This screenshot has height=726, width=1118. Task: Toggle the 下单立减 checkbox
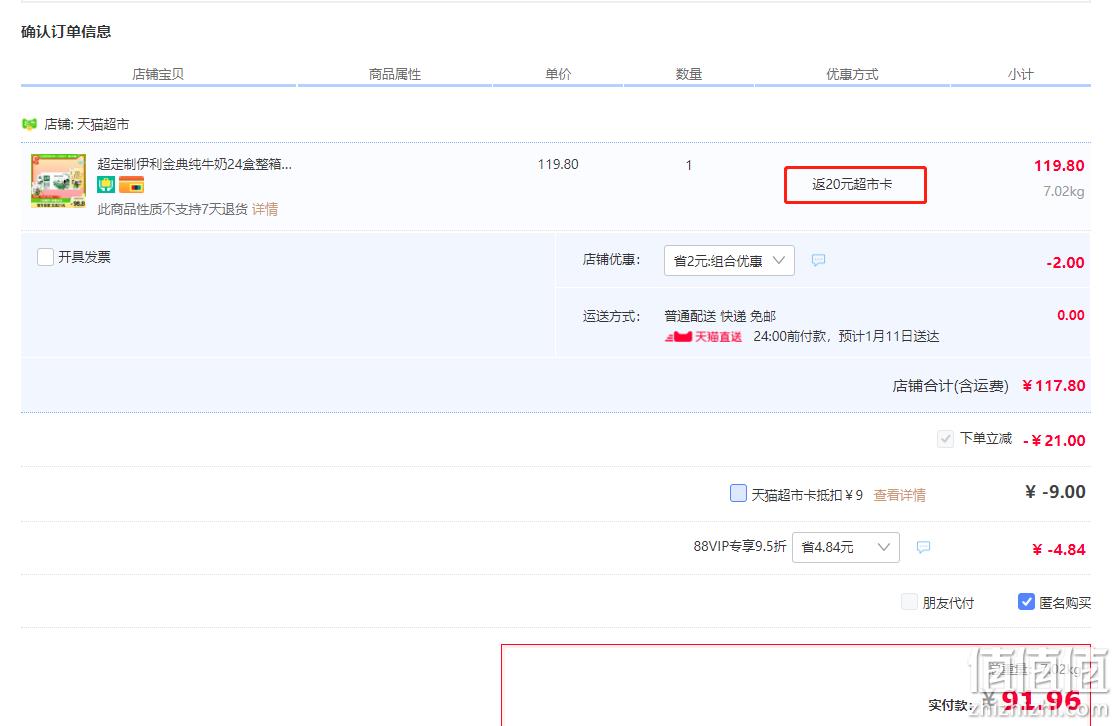945,439
